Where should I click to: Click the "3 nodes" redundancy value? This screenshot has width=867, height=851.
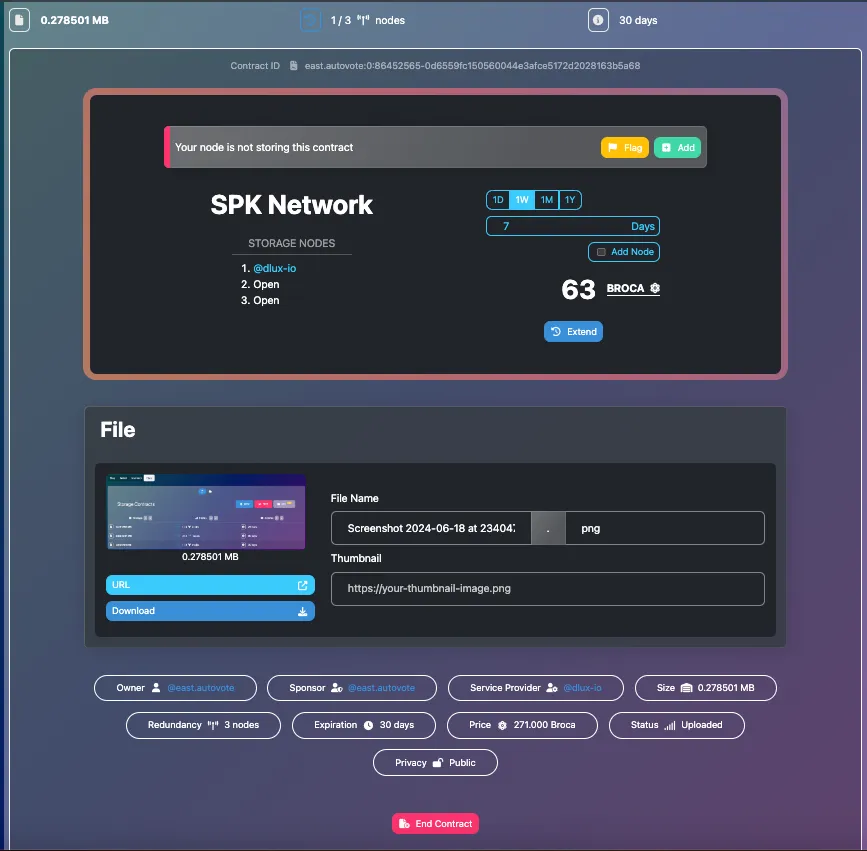point(242,725)
